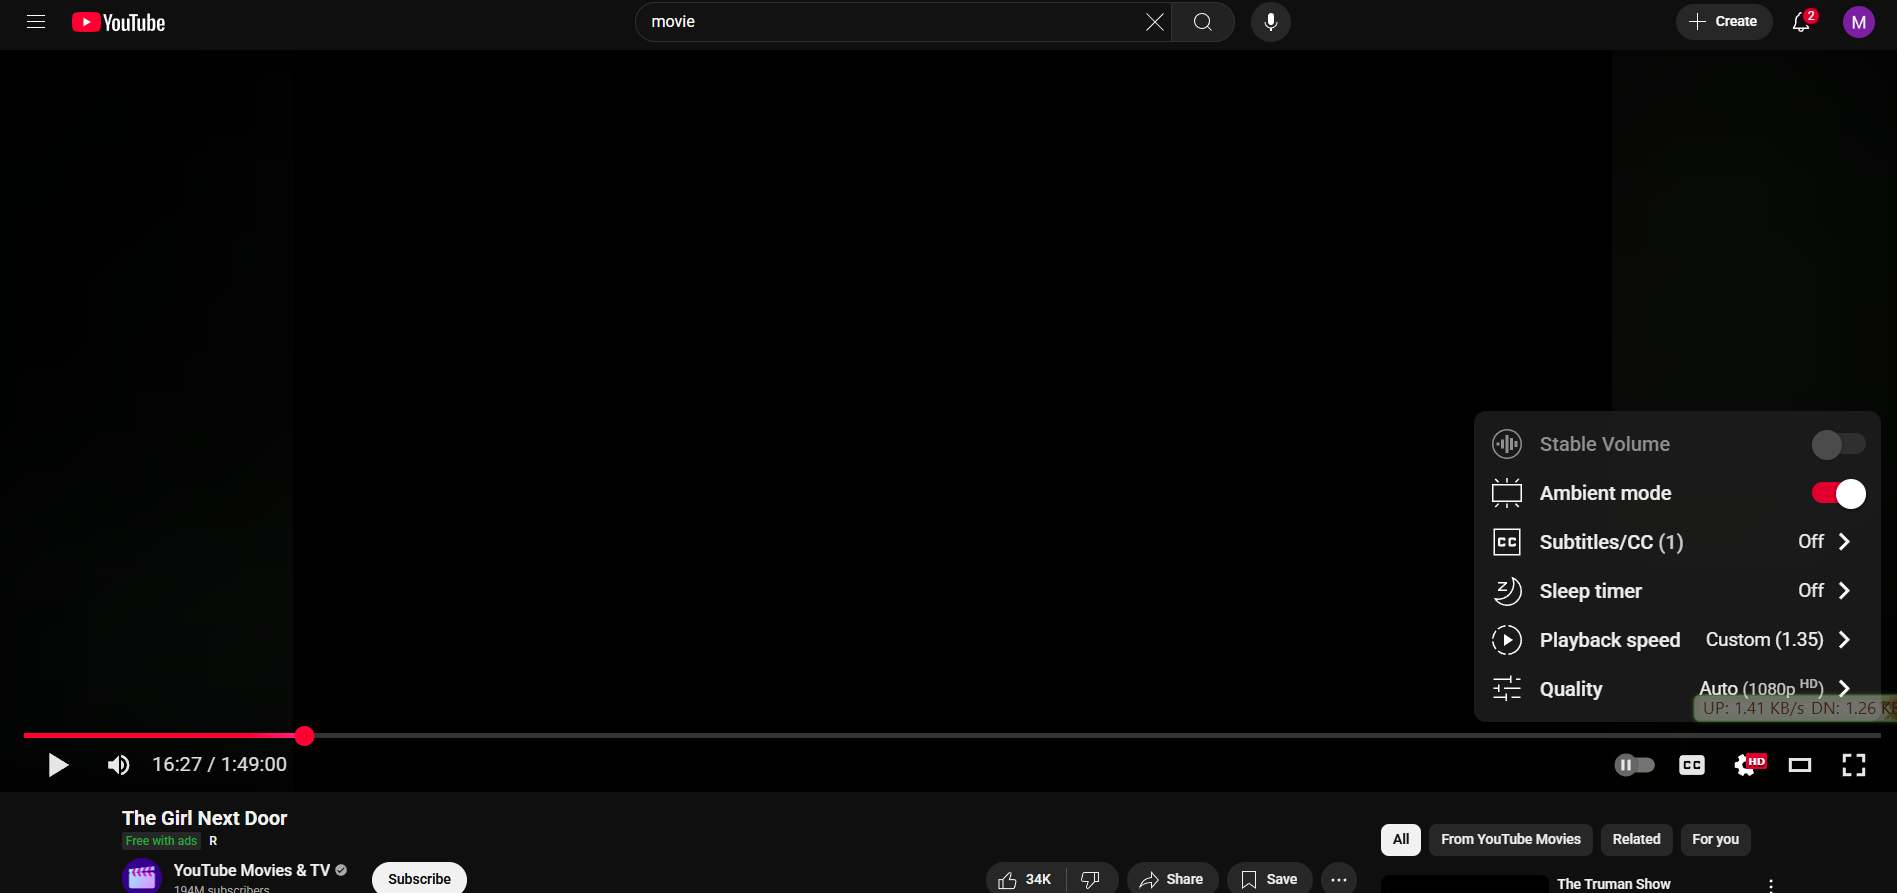Open the Playback speed submenu
This screenshot has height=893, width=1897.
tap(1677, 640)
